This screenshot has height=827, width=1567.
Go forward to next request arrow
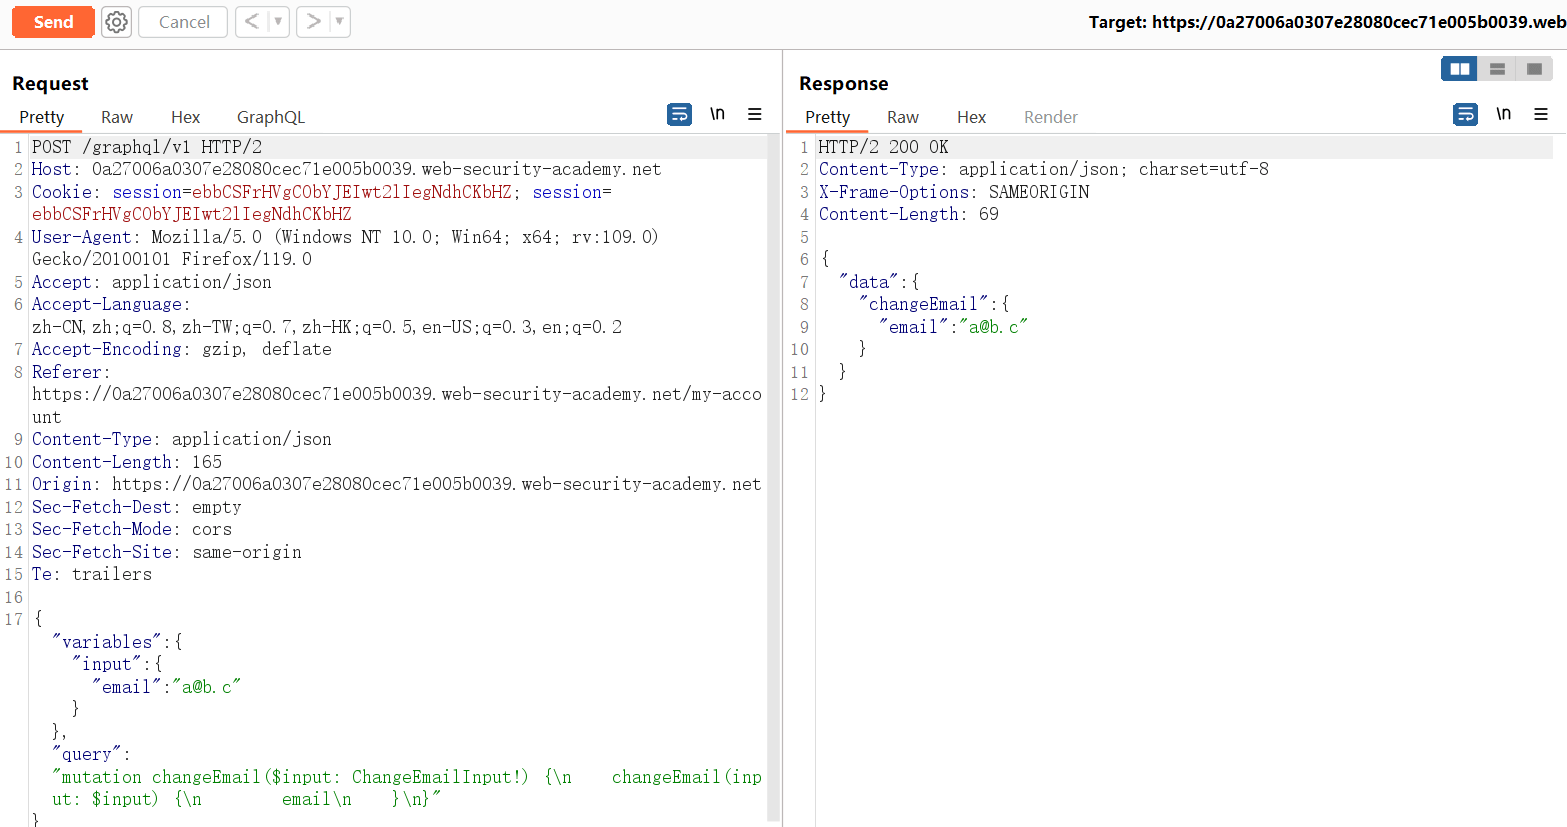point(313,22)
